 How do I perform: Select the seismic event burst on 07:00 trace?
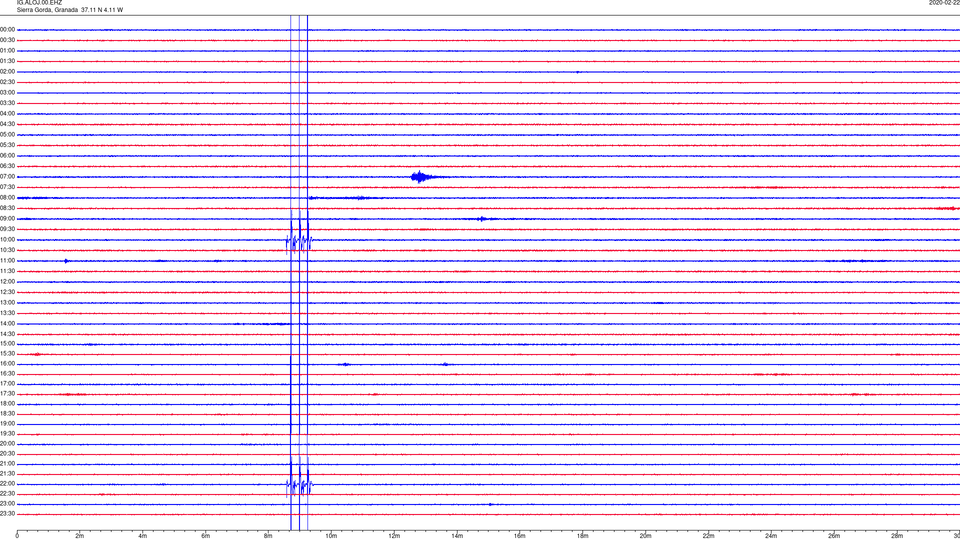421,177
